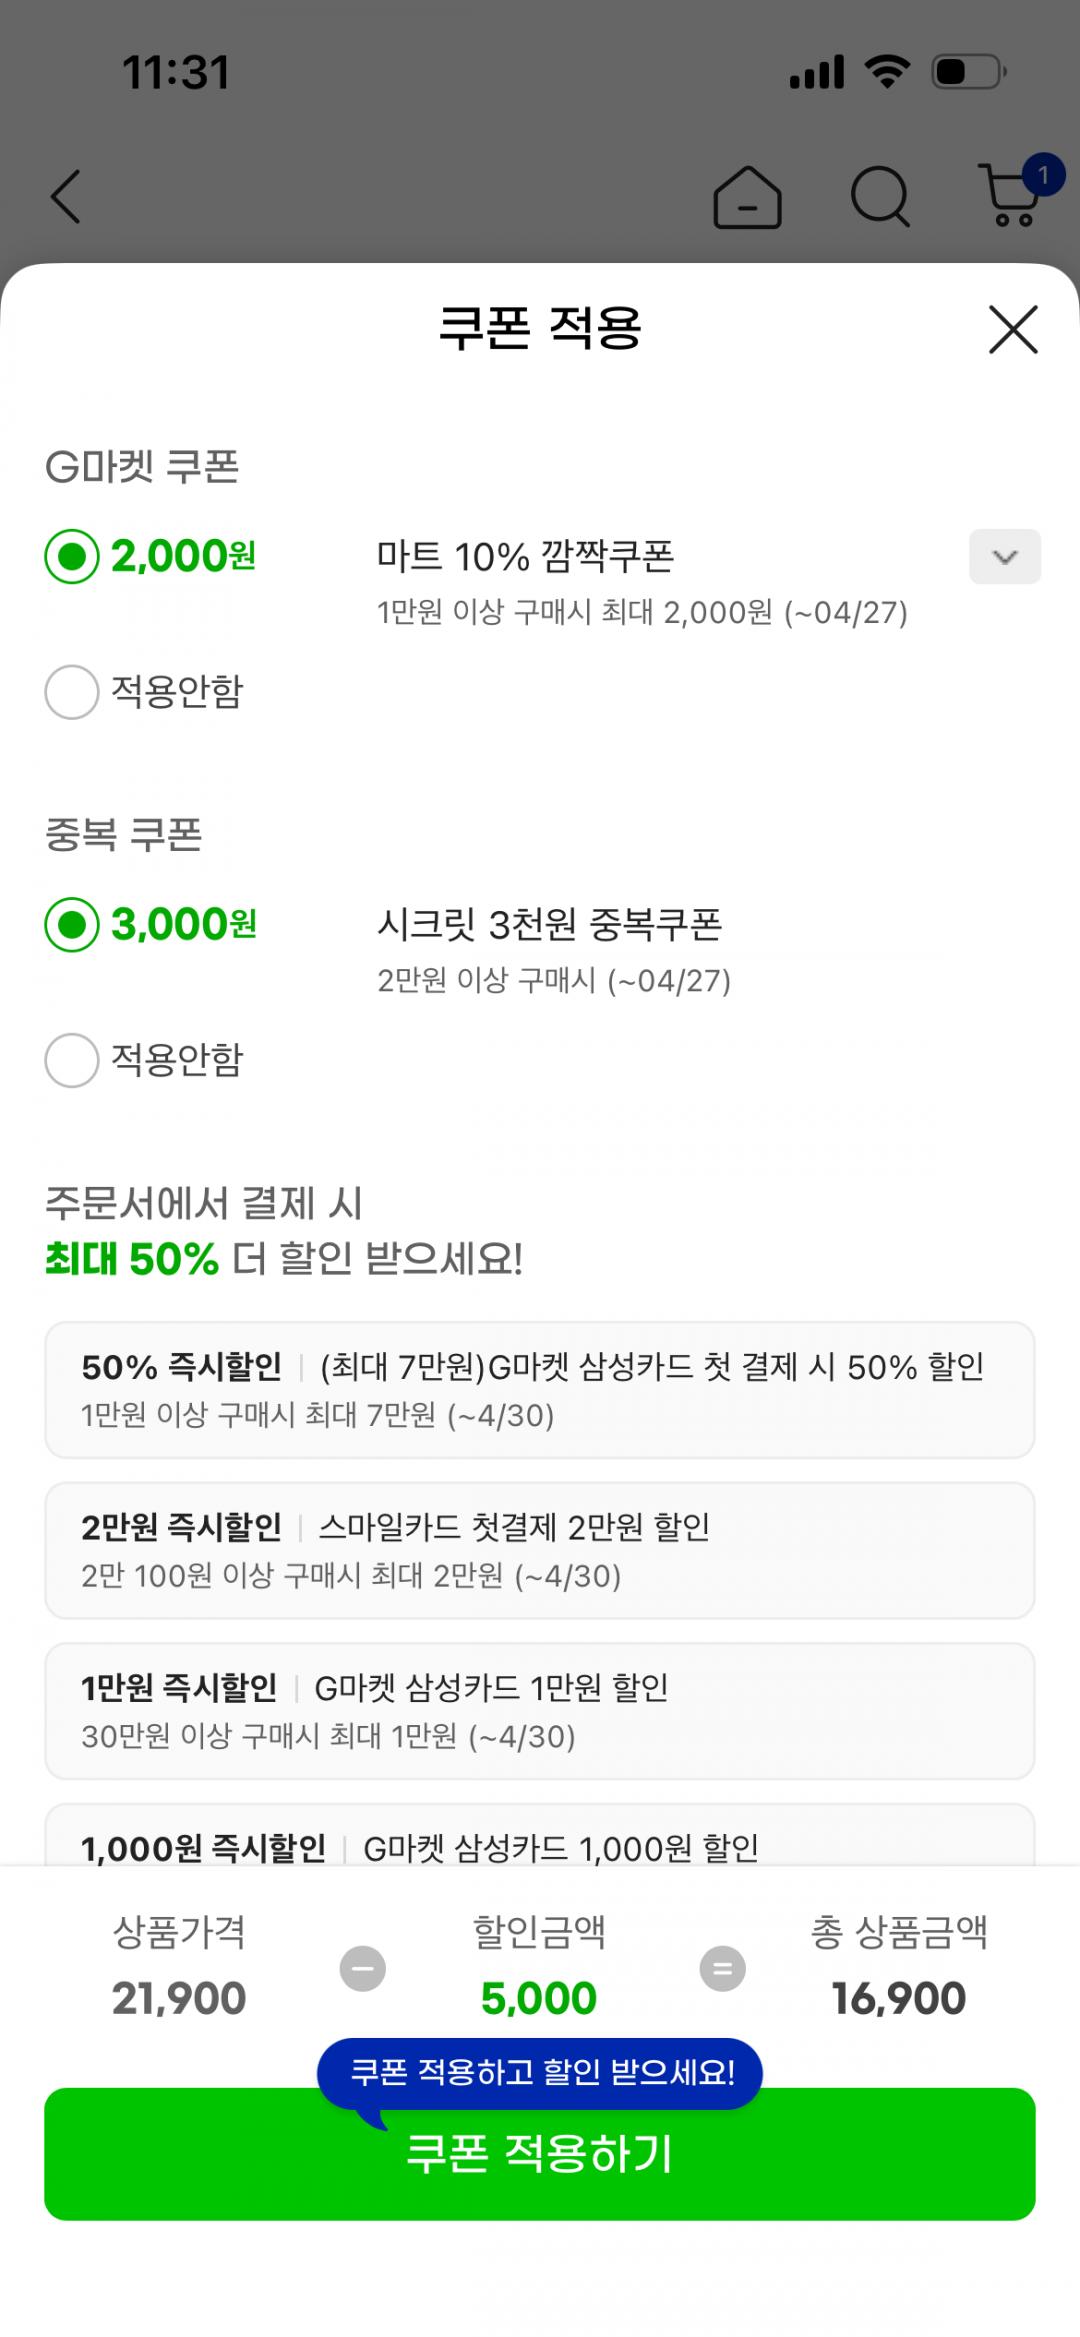Viewport: 1080px width, 2337px height.
Task: Select 적용안함 under 중복 쿠폰
Action: pos(72,1060)
